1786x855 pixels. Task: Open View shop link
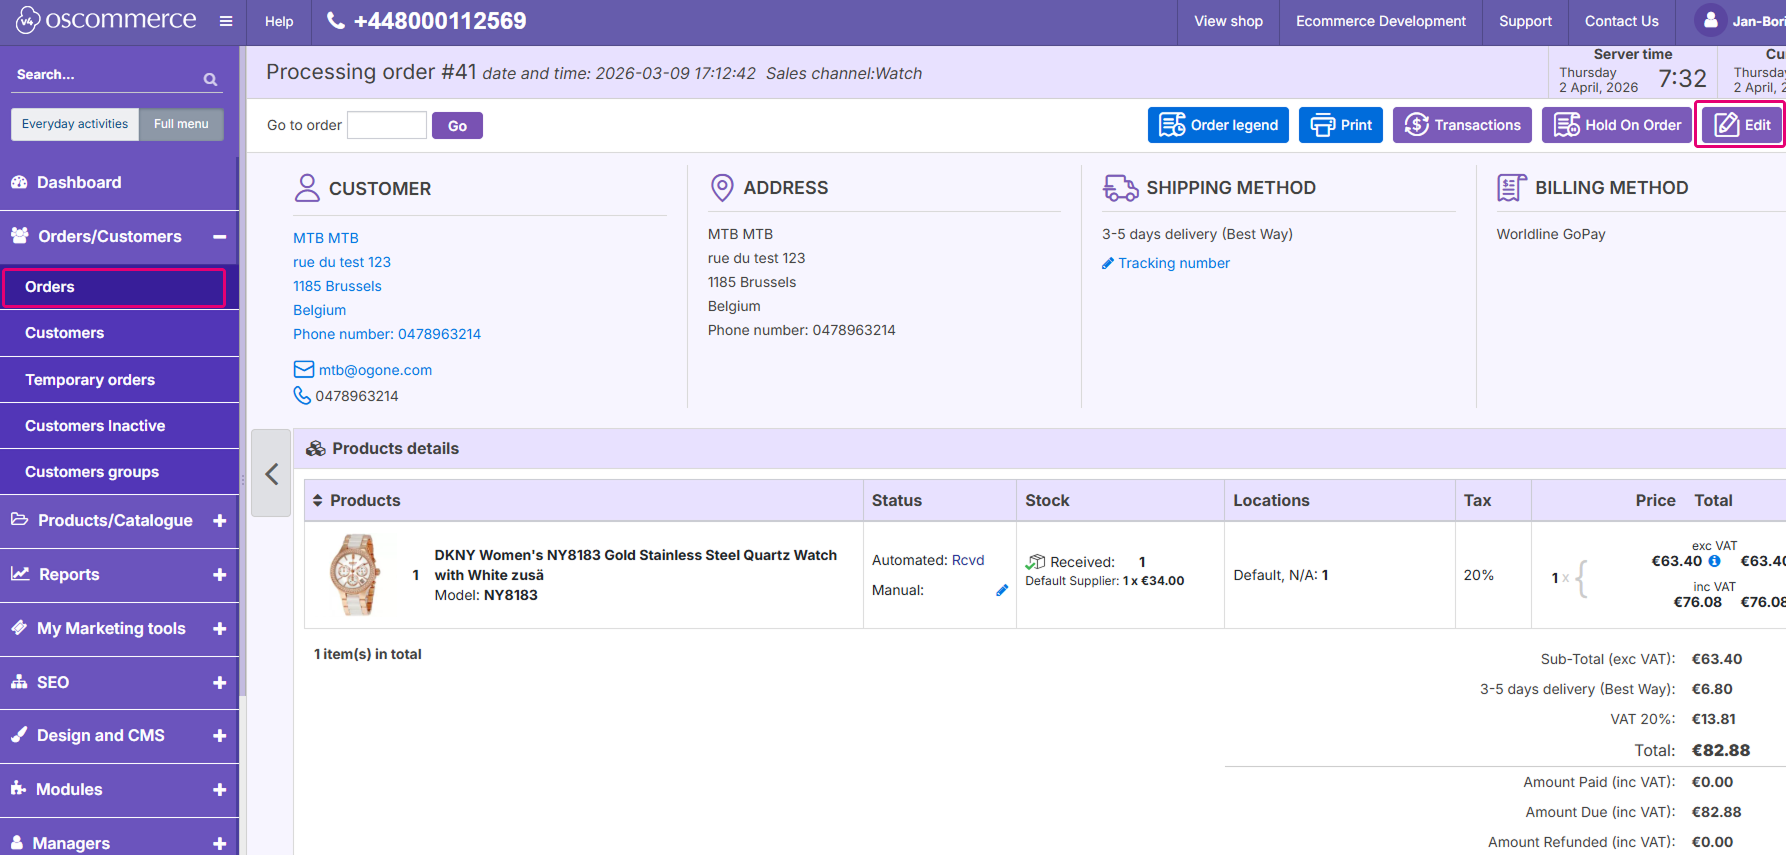coord(1228,21)
